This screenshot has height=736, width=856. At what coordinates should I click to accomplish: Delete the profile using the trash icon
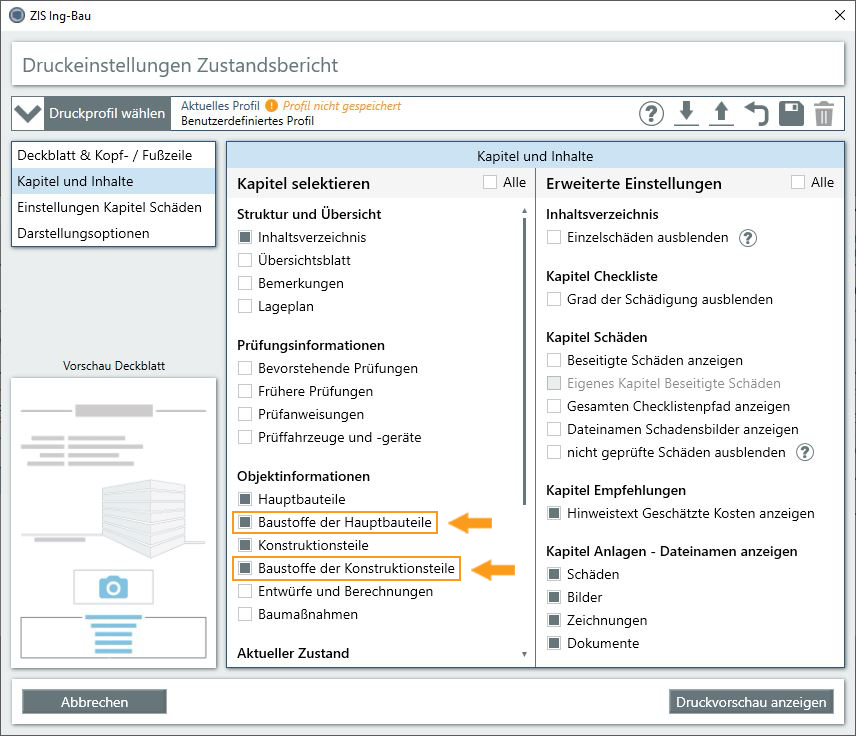point(823,114)
